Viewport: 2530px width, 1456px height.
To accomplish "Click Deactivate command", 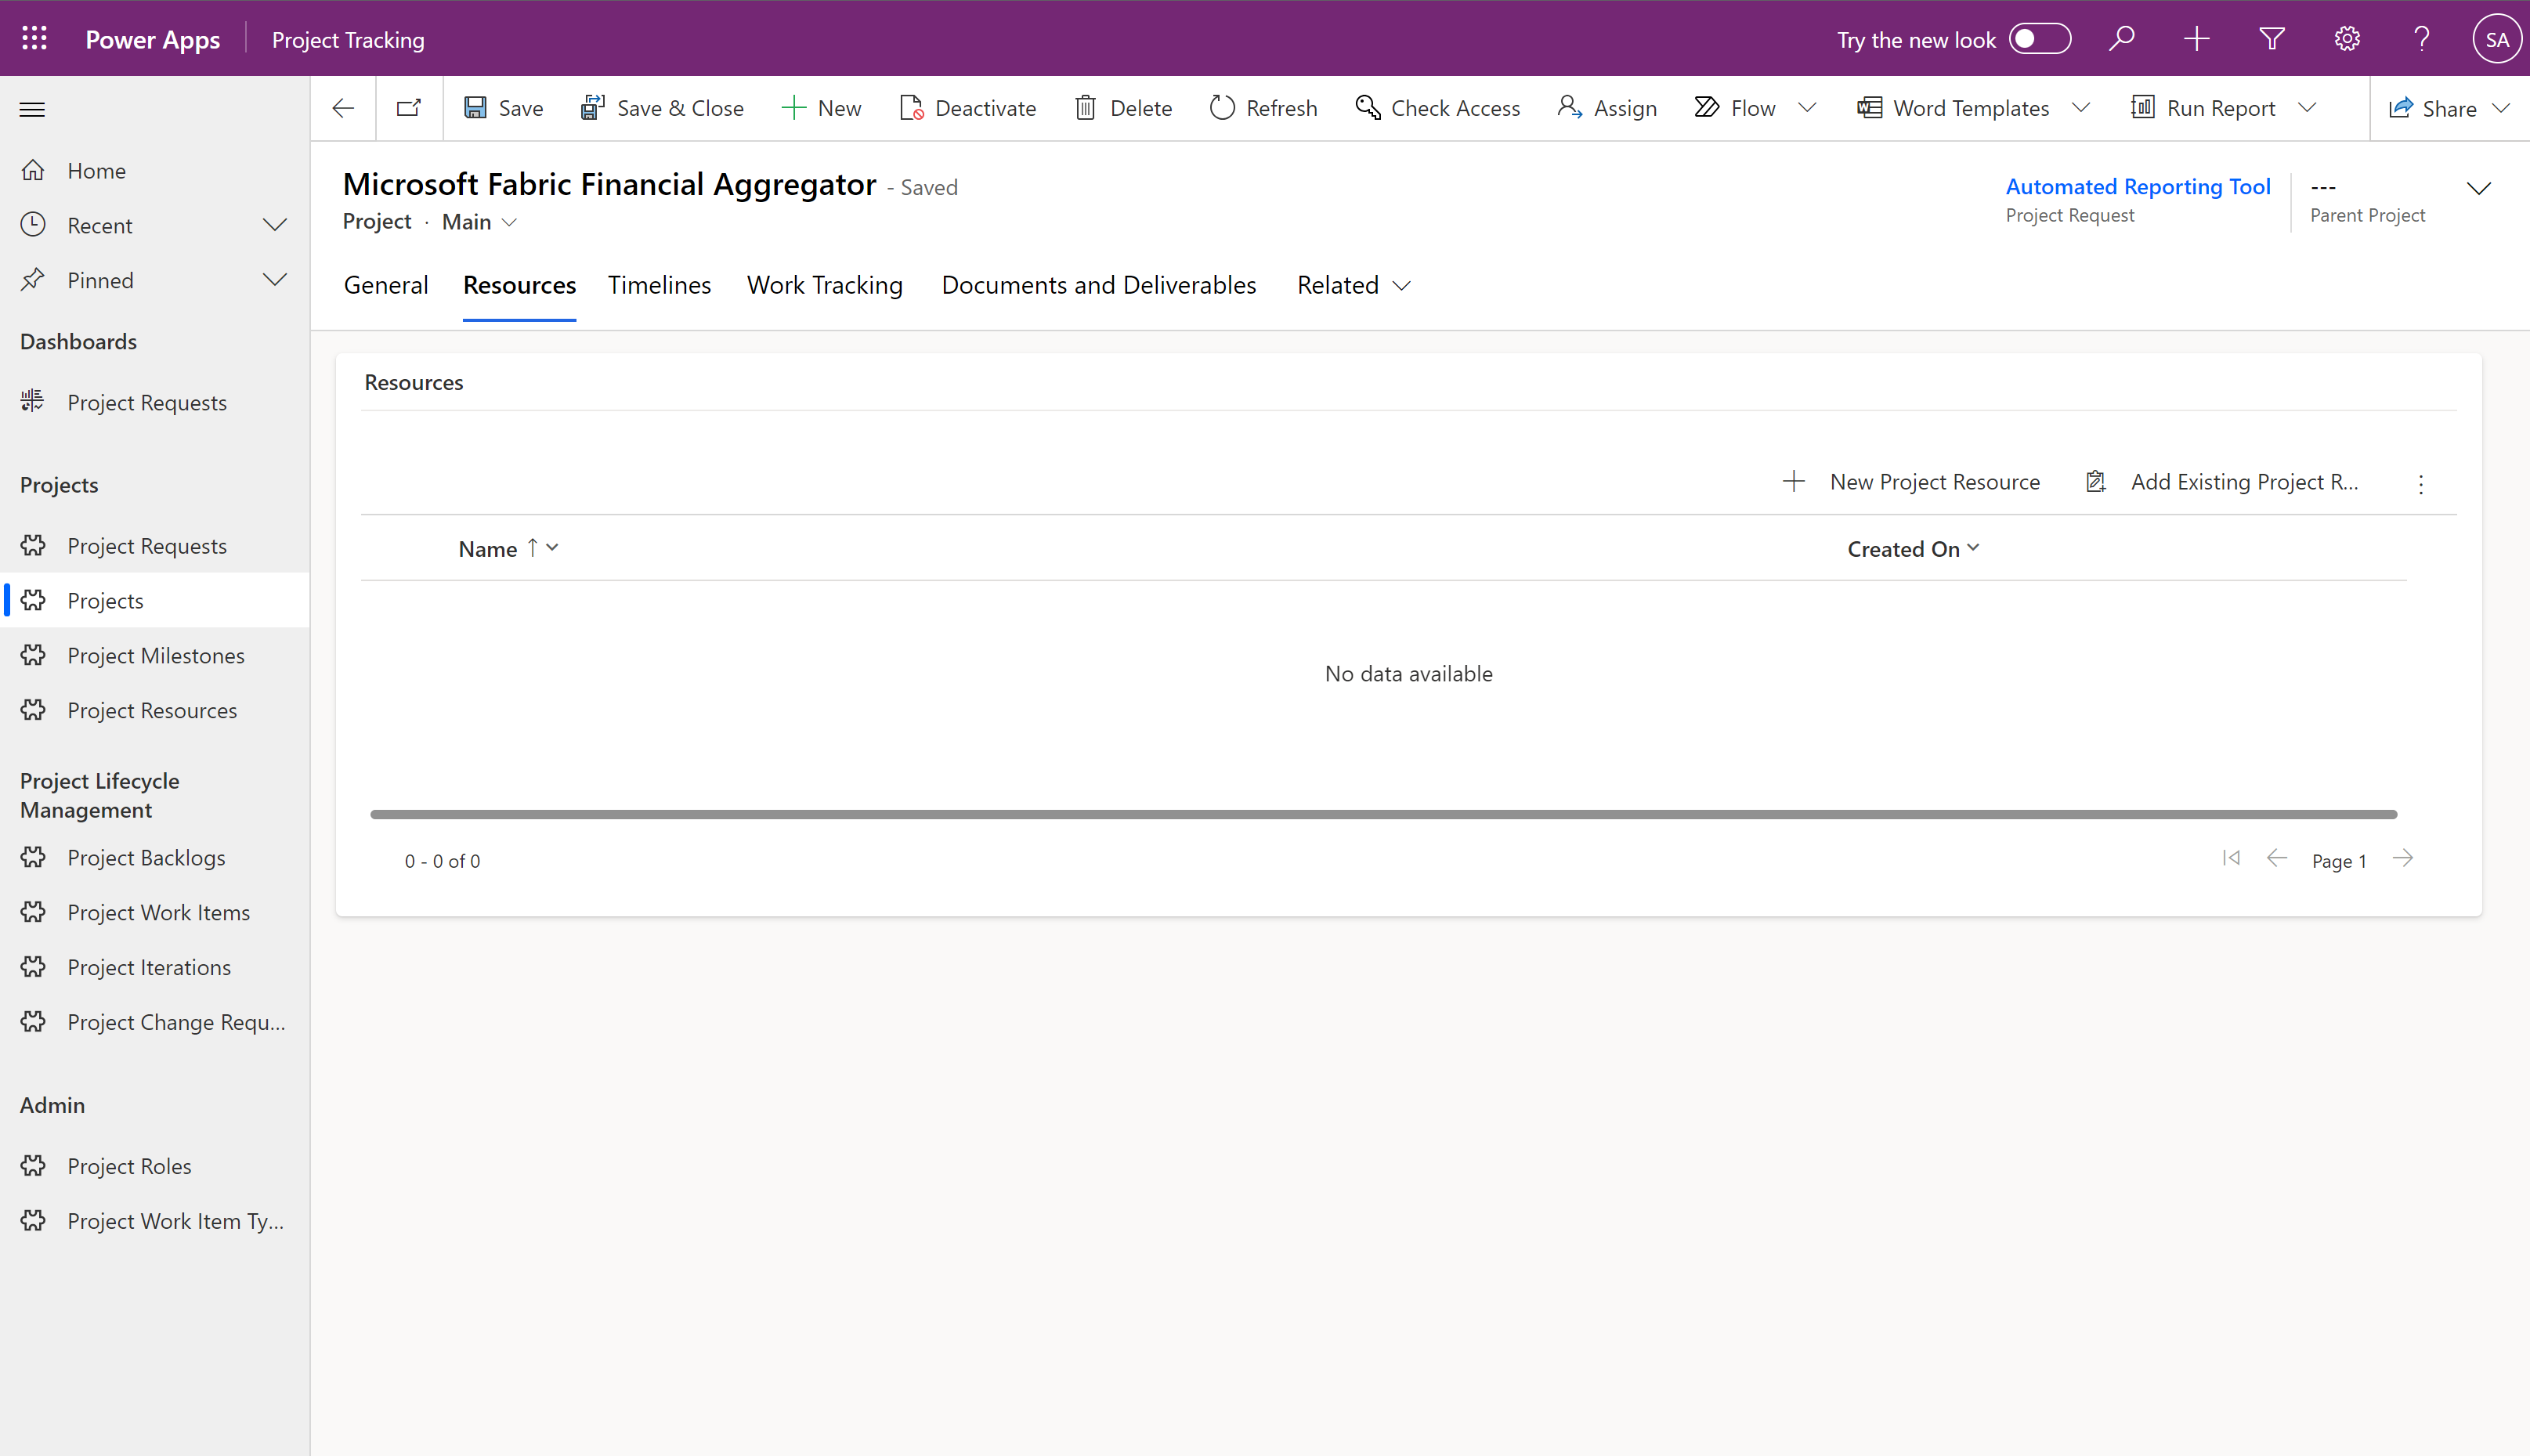I will point(968,108).
